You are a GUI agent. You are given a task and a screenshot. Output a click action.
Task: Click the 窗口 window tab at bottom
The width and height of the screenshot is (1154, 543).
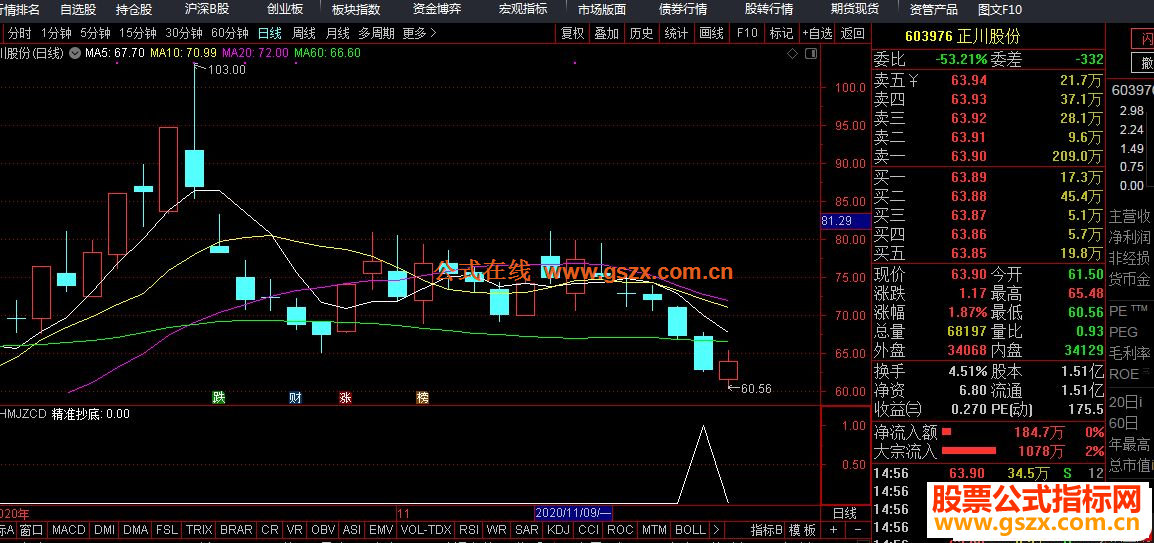[32, 530]
